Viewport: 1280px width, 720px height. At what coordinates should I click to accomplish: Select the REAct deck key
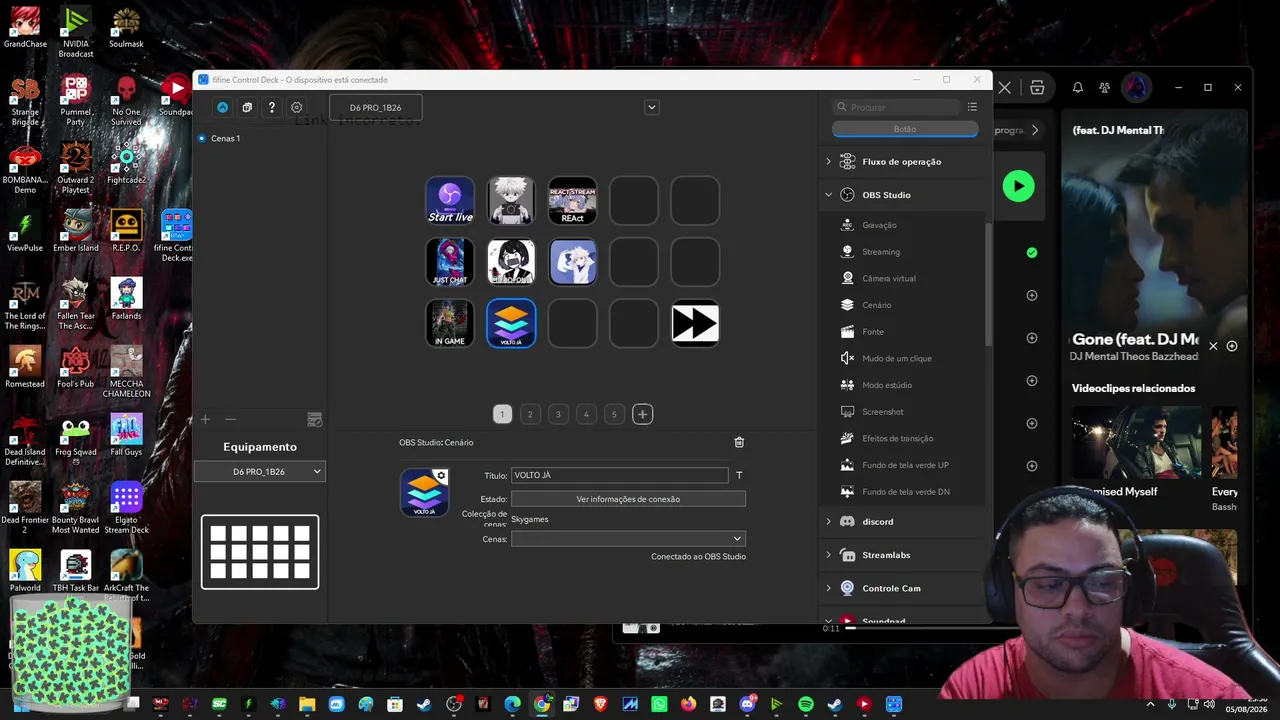click(x=572, y=201)
